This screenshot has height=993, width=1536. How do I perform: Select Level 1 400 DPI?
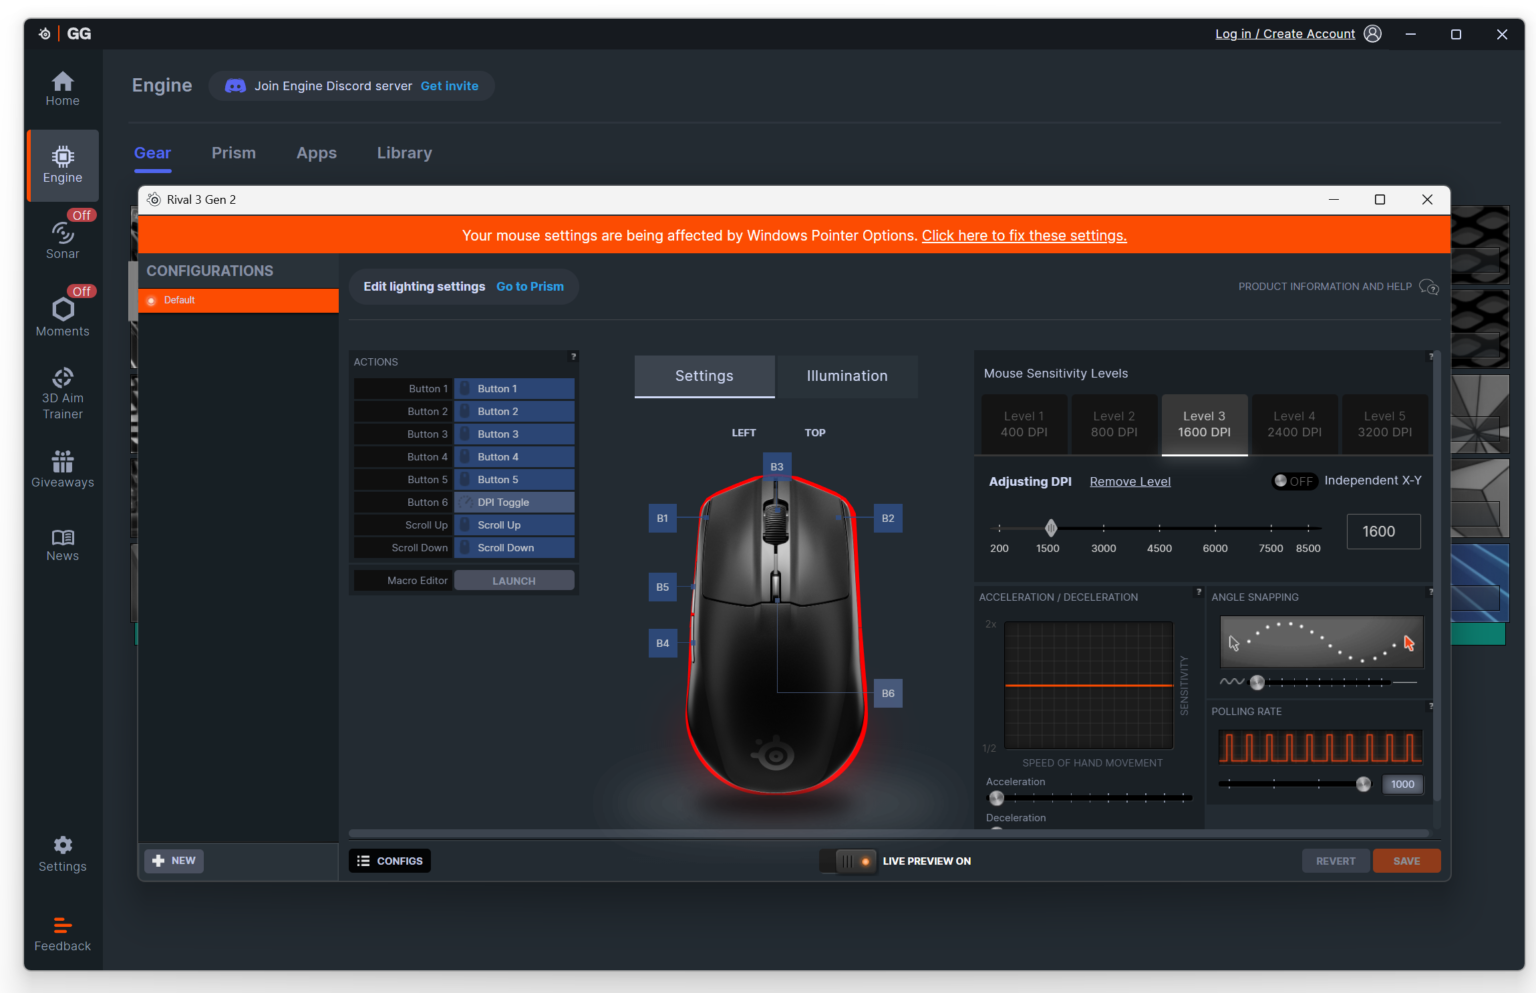(x=1024, y=424)
